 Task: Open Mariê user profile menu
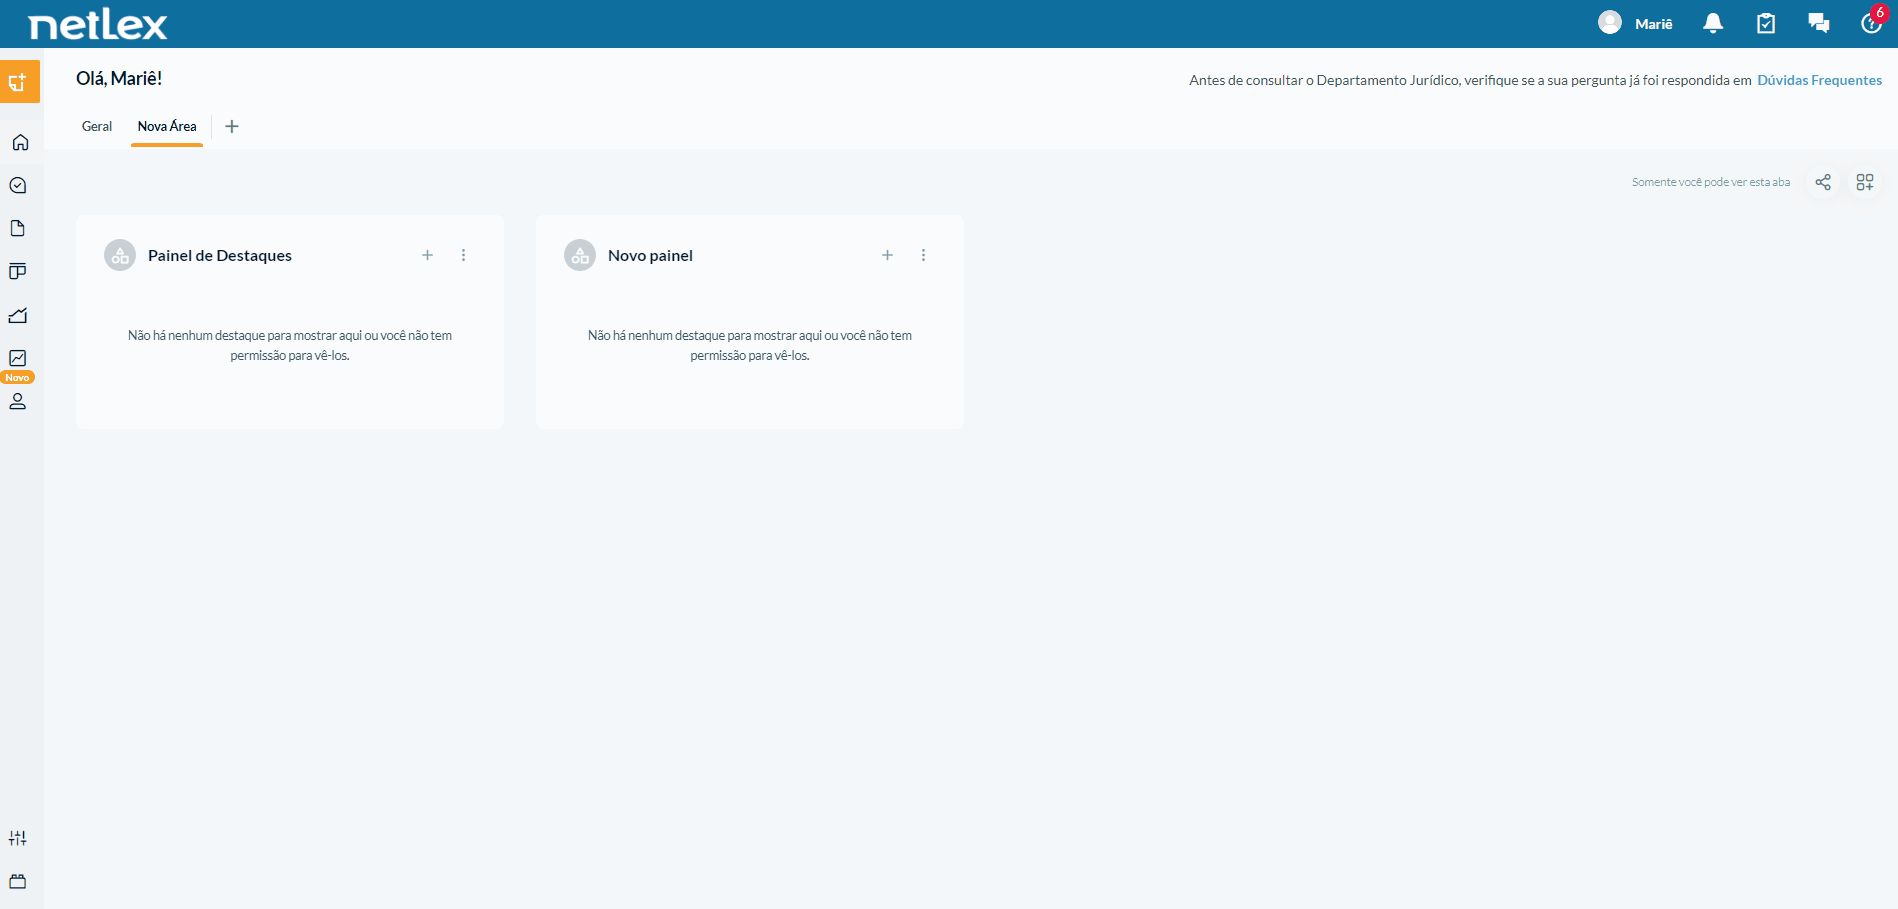(x=1636, y=23)
